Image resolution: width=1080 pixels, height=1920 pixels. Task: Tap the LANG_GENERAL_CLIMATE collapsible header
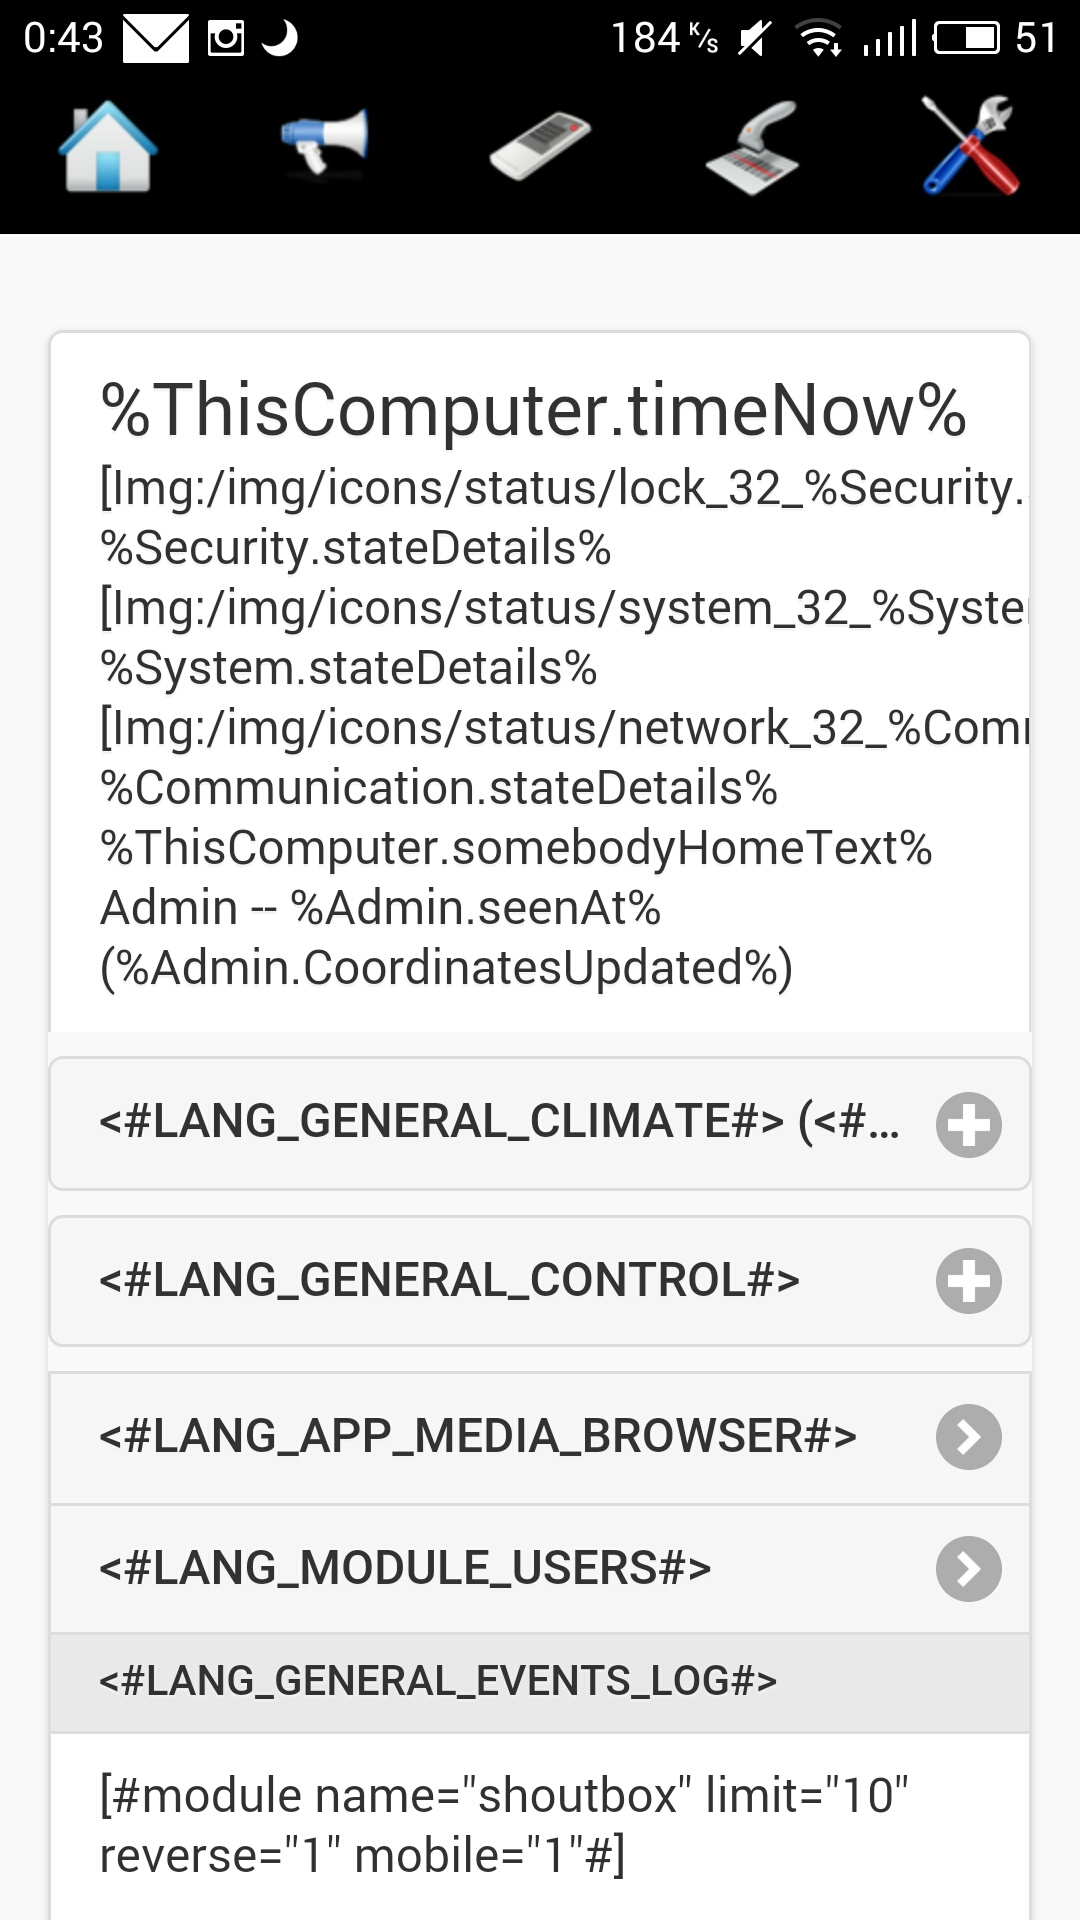coord(498,1122)
